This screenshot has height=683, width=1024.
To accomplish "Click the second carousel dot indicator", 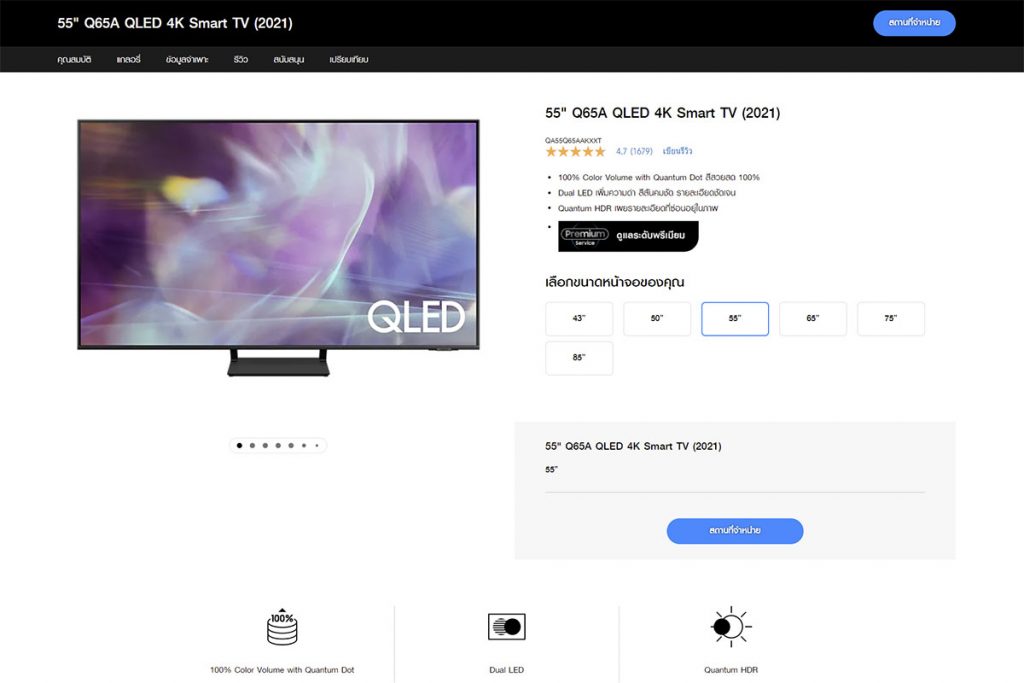I will click(252, 445).
